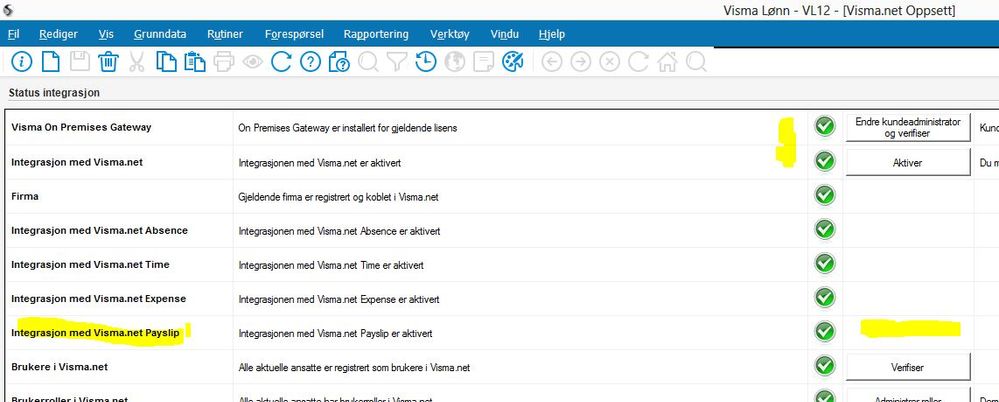
Task: Click the globe icon in toolbar
Action: pyautogui.click(x=455, y=62)
